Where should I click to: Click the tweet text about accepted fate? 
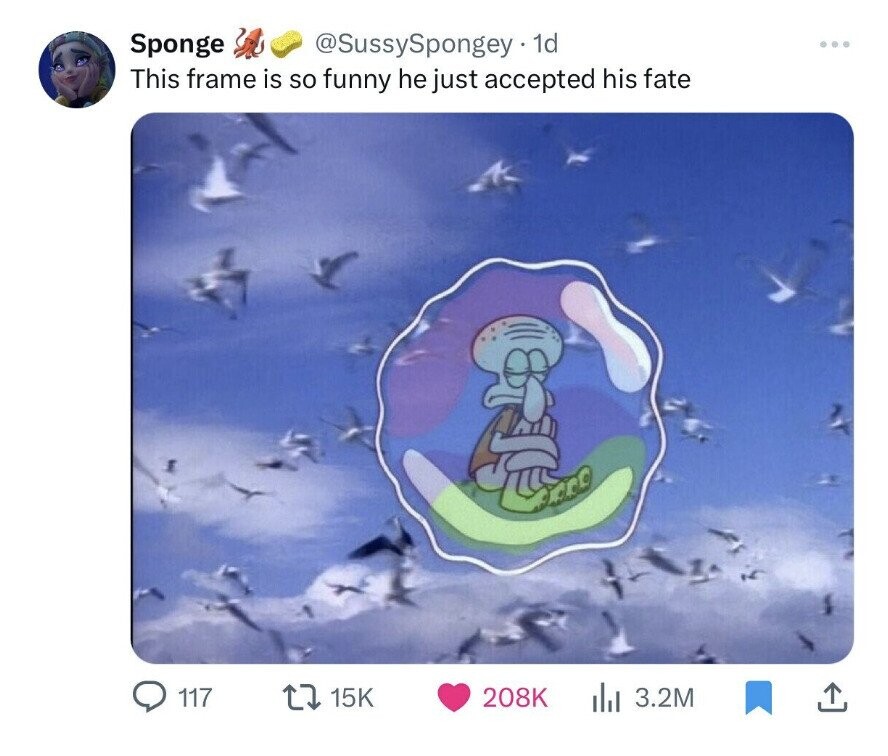coord(411,79)
